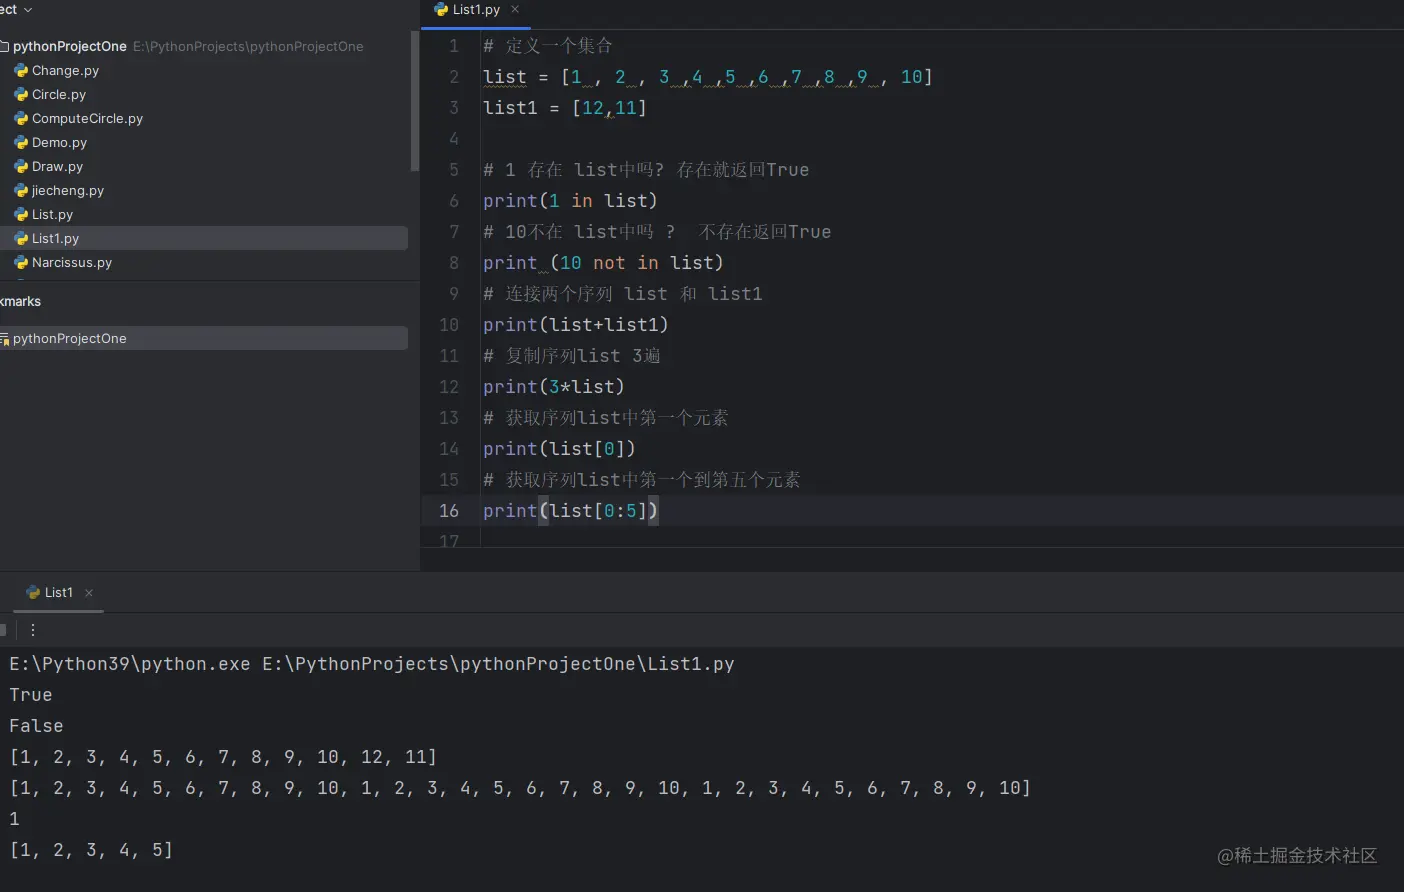This screenshot has width=1404, height=892.
Task: Click line number 8 in gutter
Action: point(454,263)
